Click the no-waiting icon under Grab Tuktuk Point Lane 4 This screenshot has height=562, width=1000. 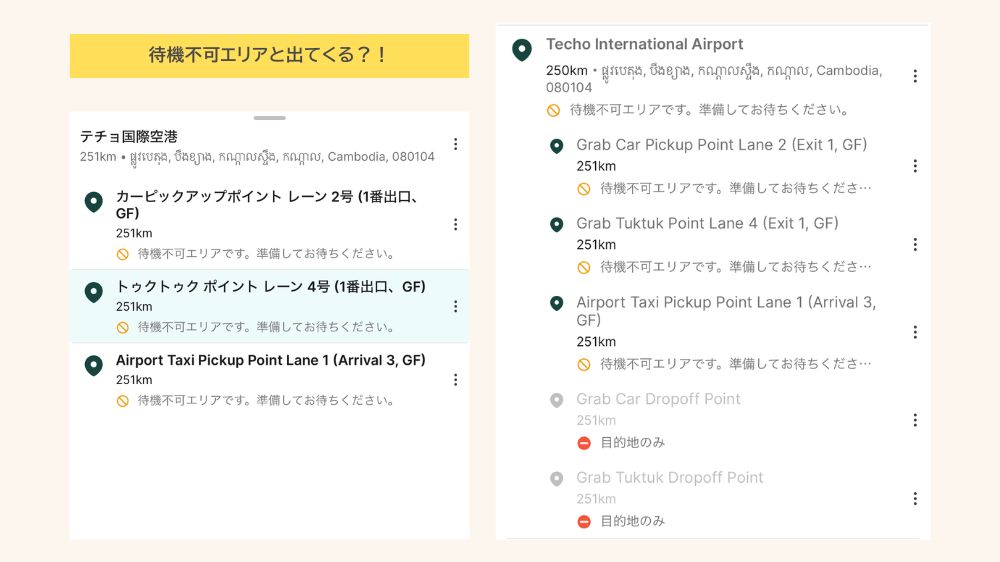tap(584, 268)
